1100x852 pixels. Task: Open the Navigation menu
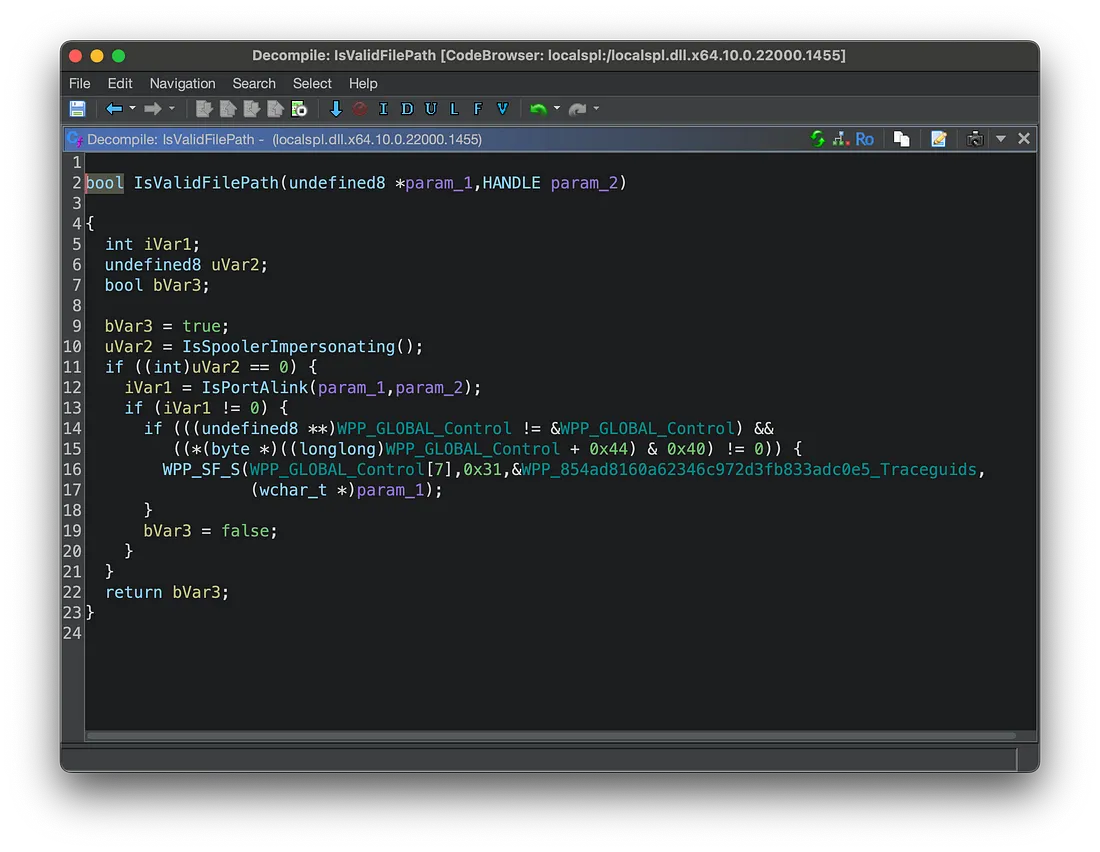point(182,83)
